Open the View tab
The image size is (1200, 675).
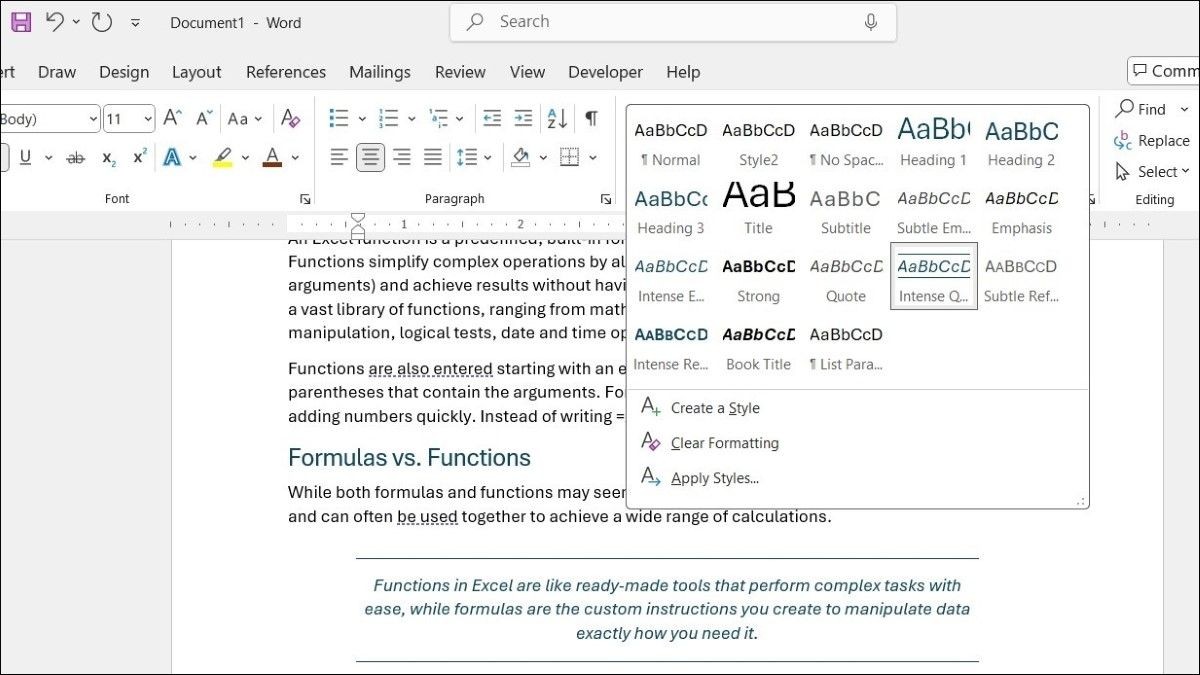click(527, 72)
